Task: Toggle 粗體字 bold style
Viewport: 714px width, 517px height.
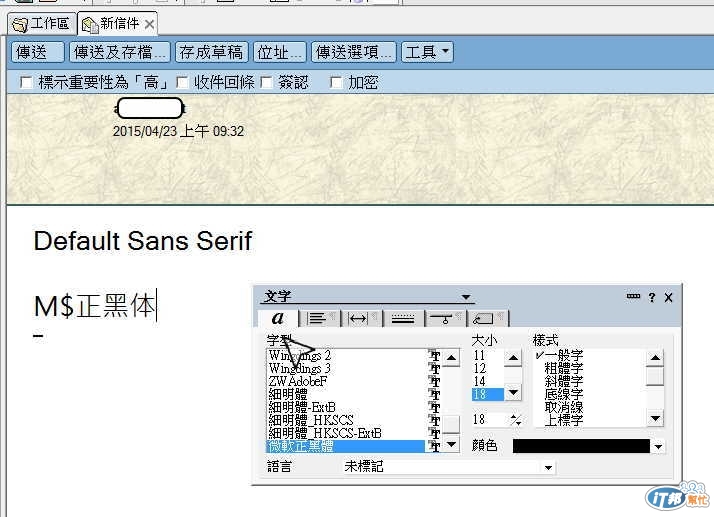Action: [x=564, y=368]
